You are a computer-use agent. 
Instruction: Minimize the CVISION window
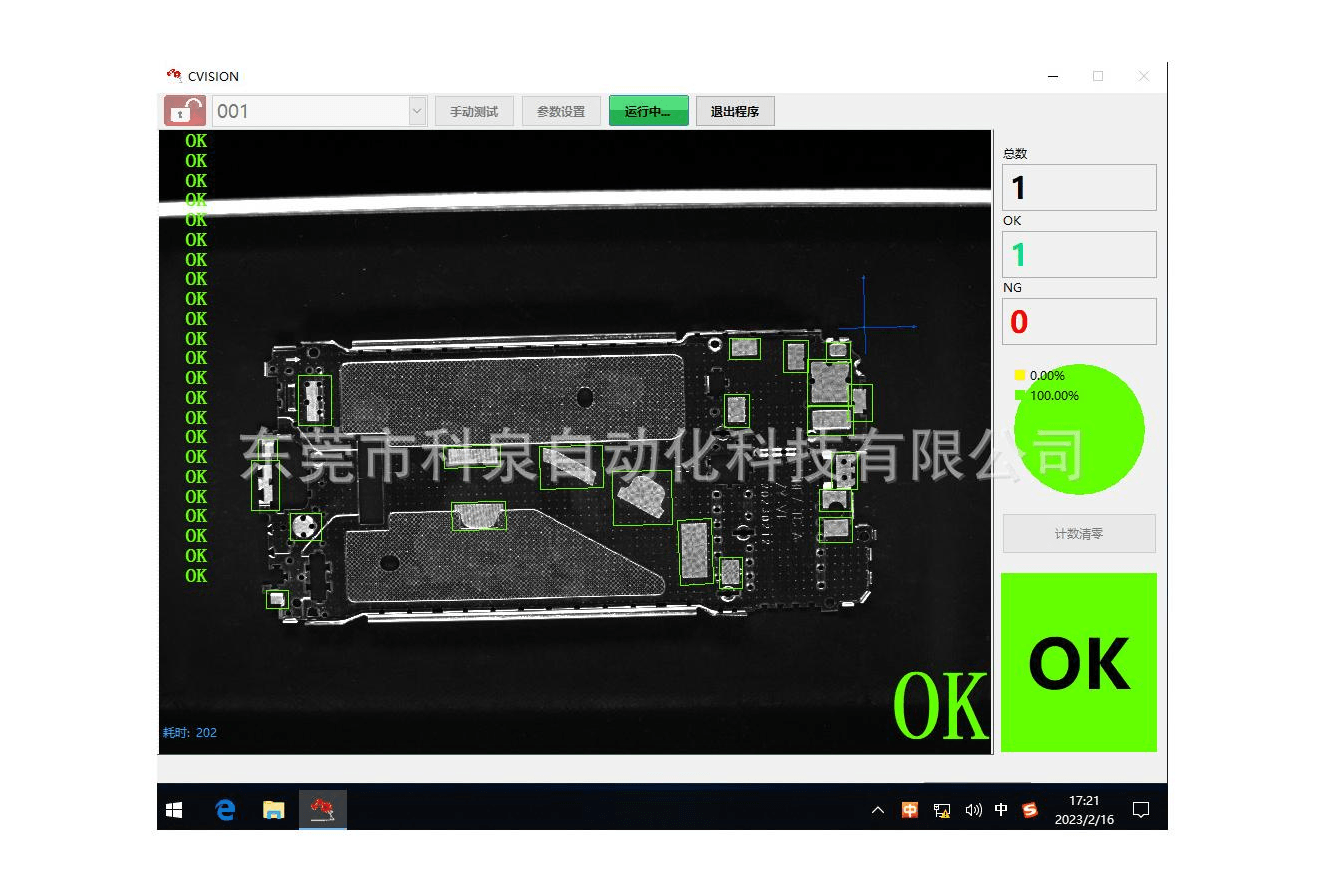click(x=1052, y=76)
